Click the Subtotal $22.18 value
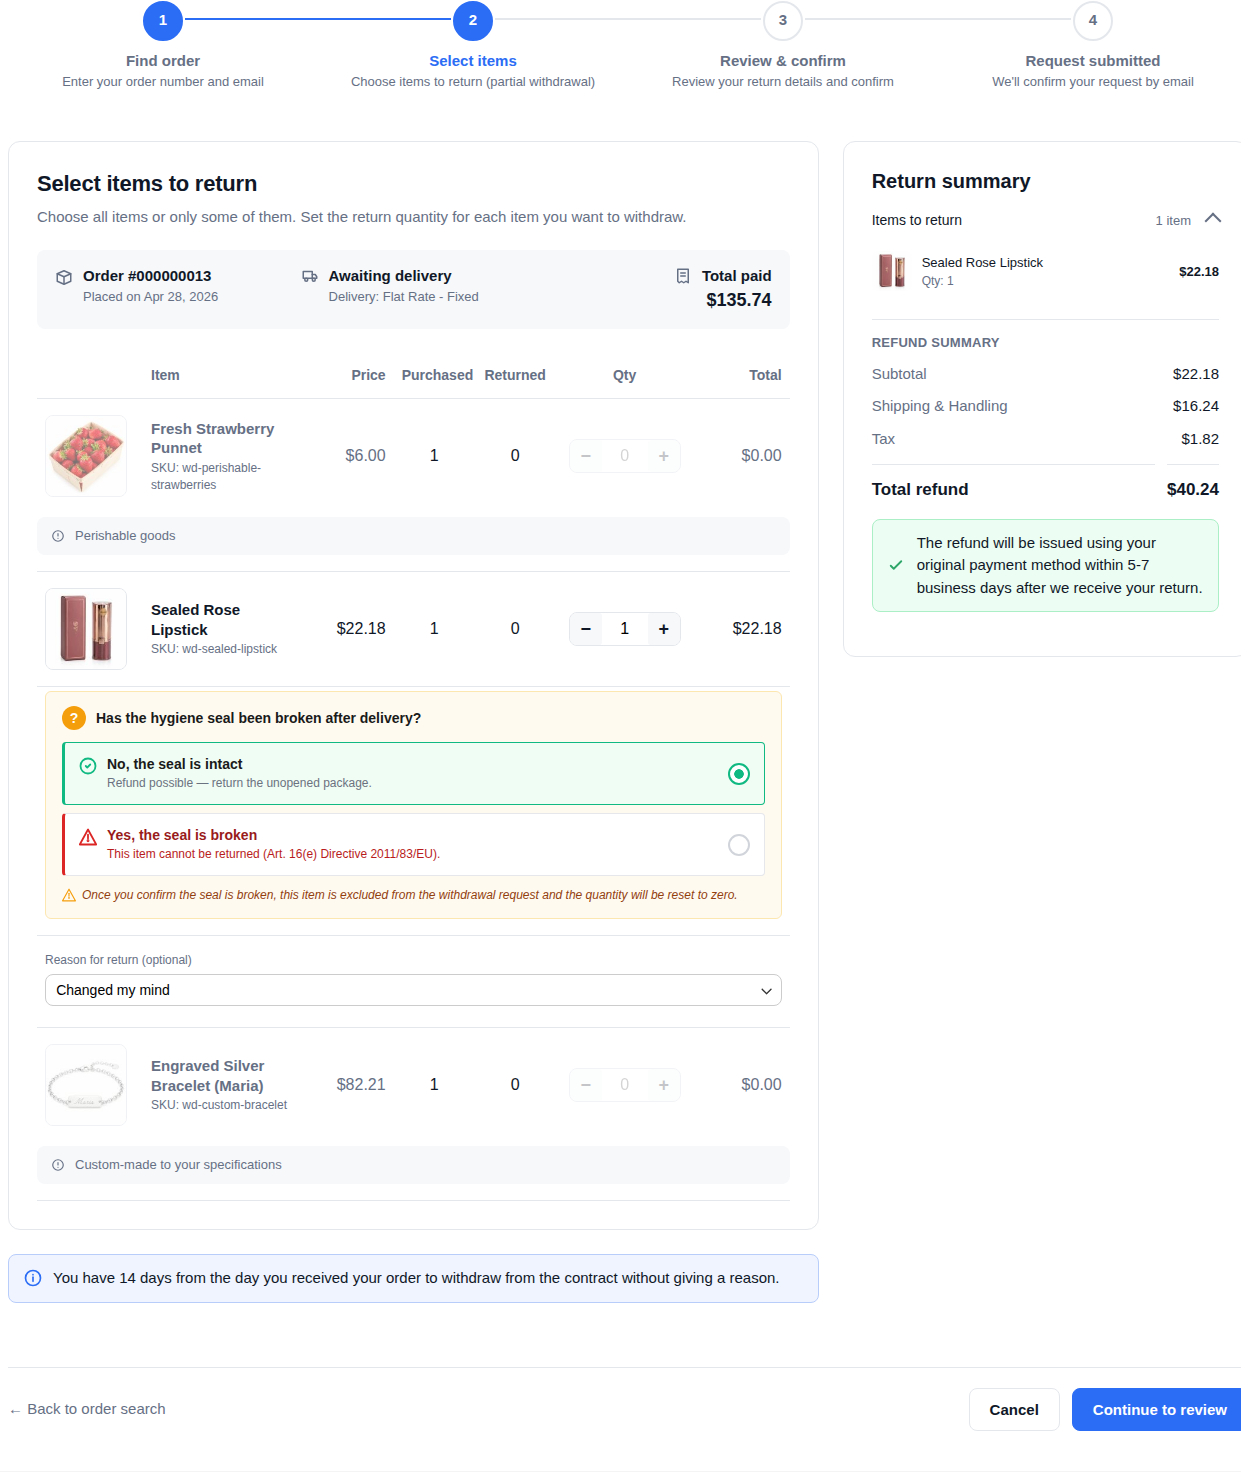This screenshot has width=1241, height=1472. point(1196,374)
